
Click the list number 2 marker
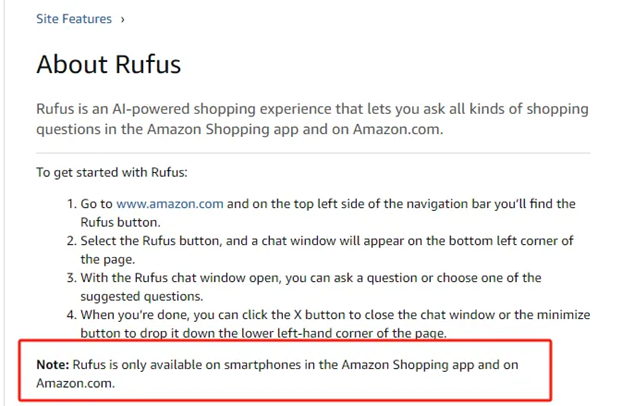(72, 241)
